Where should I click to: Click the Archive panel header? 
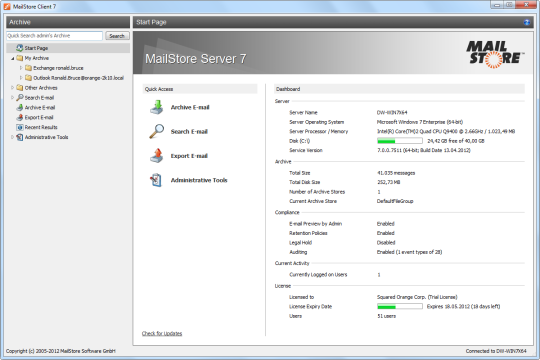(68, 22)
